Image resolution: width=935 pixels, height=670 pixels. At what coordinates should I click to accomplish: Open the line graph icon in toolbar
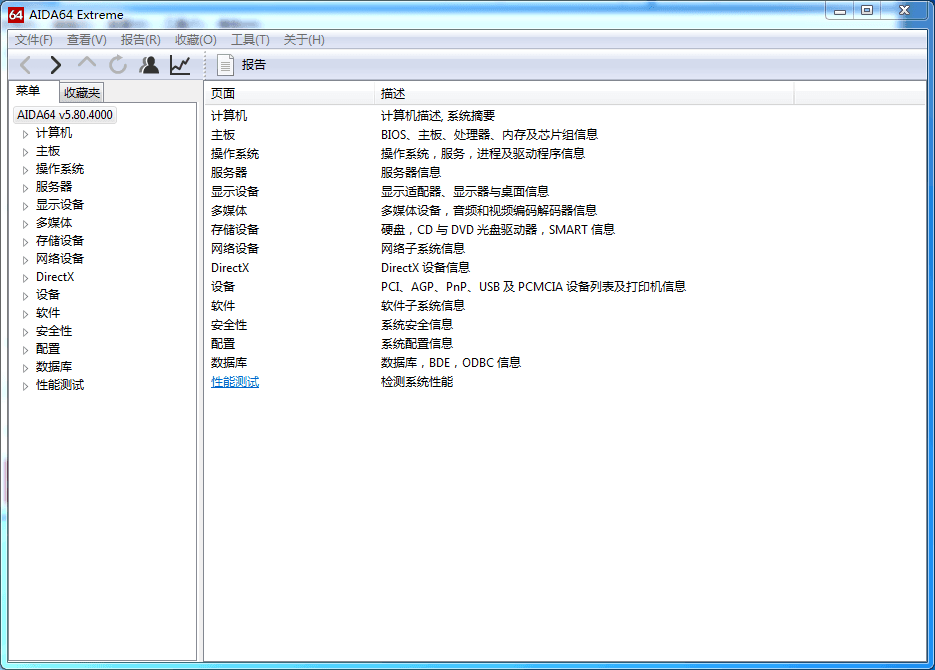coord(180,65)
